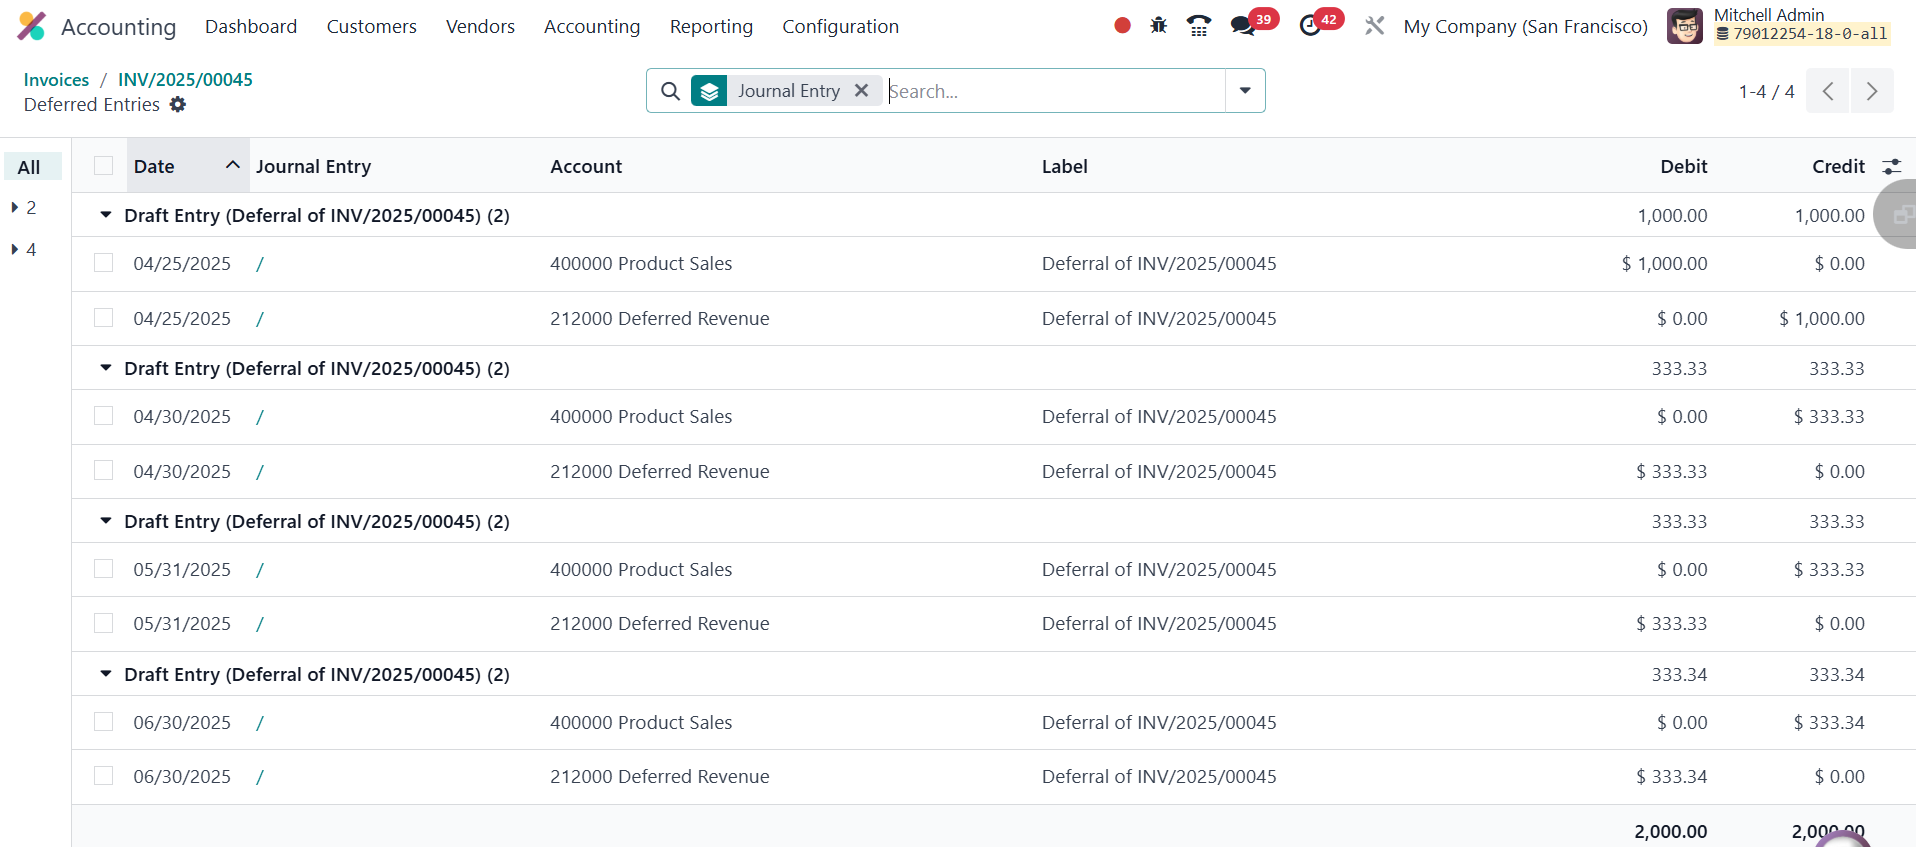The height and width of the screenshot is (847, 1916).
Task: Open optional columns settings icon
Action: pyautogui.click(x=1891, y=167)
